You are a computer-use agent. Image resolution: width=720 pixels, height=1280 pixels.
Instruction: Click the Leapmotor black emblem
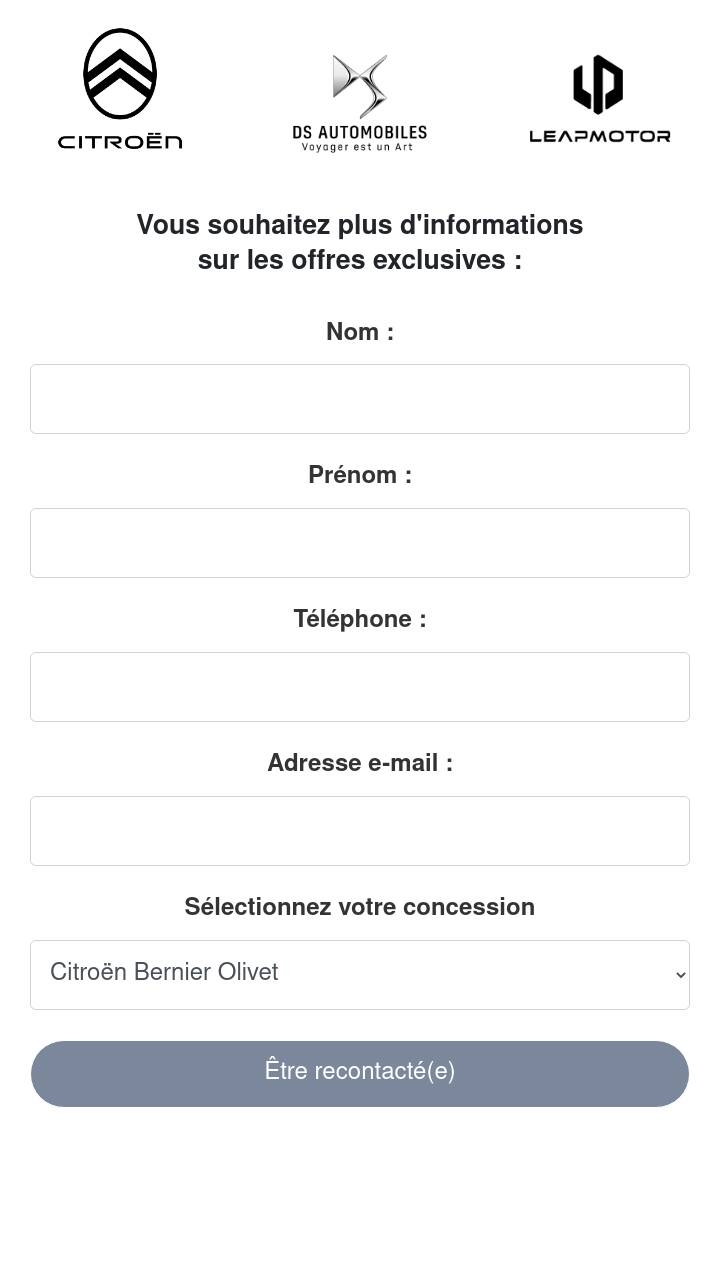coord(598,84)
